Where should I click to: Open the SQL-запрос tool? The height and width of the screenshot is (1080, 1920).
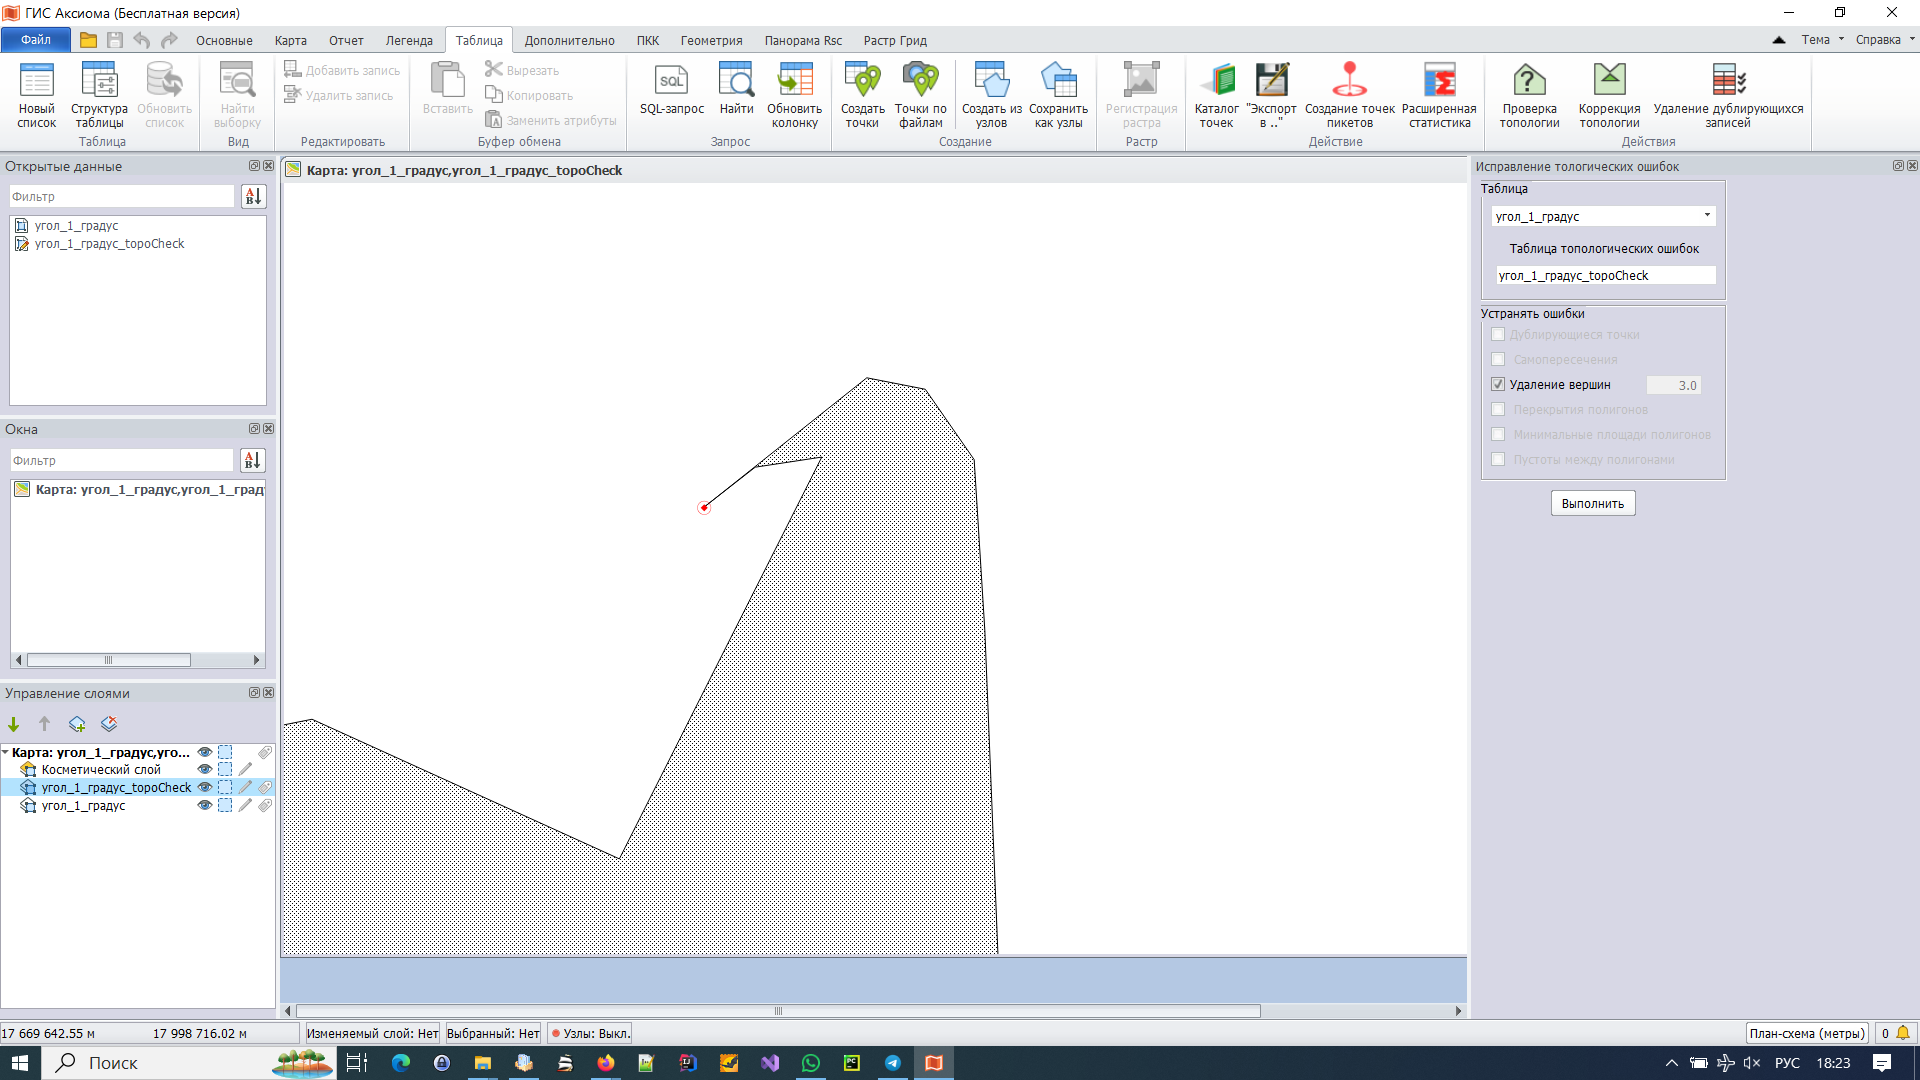[670, 95]
